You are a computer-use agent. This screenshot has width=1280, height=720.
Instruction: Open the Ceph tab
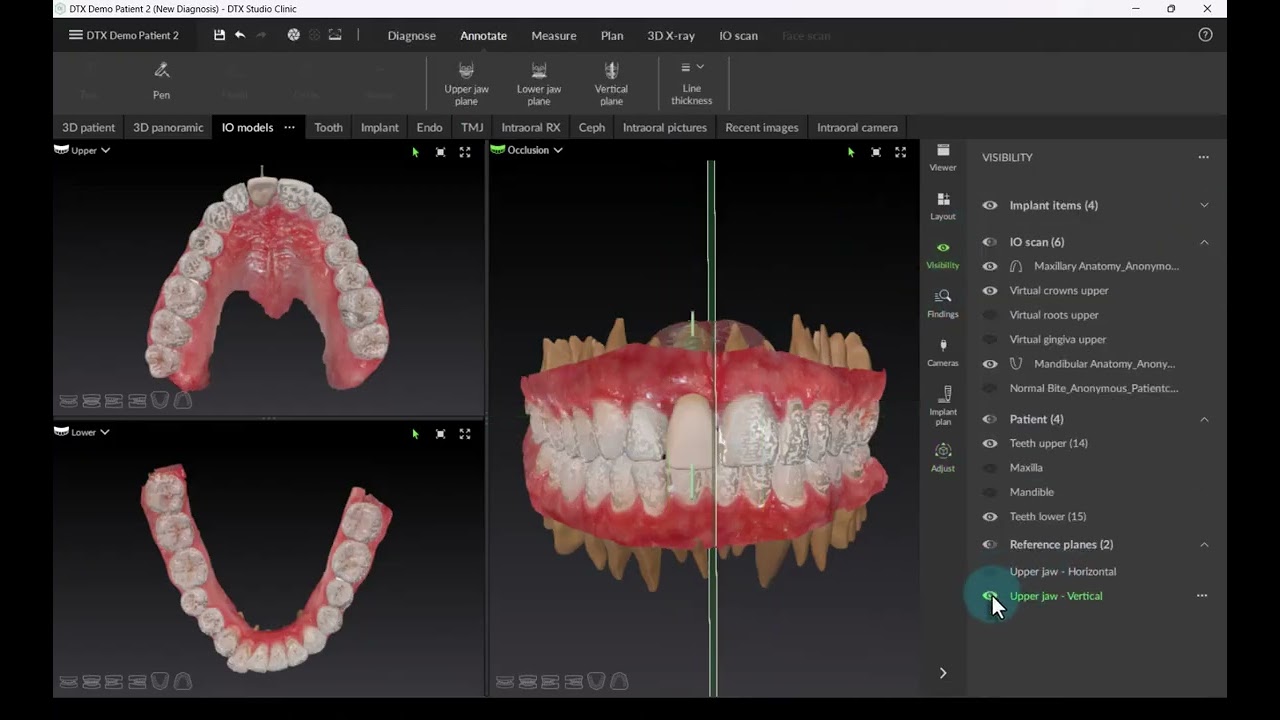(x=592, y=127)
